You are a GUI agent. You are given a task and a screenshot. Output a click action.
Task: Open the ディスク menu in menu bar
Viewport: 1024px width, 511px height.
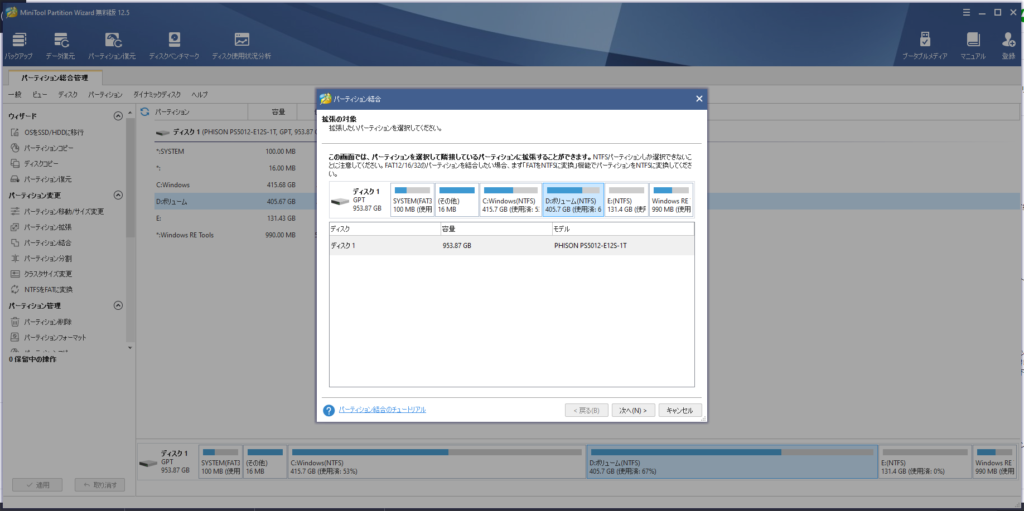(67, 95)
